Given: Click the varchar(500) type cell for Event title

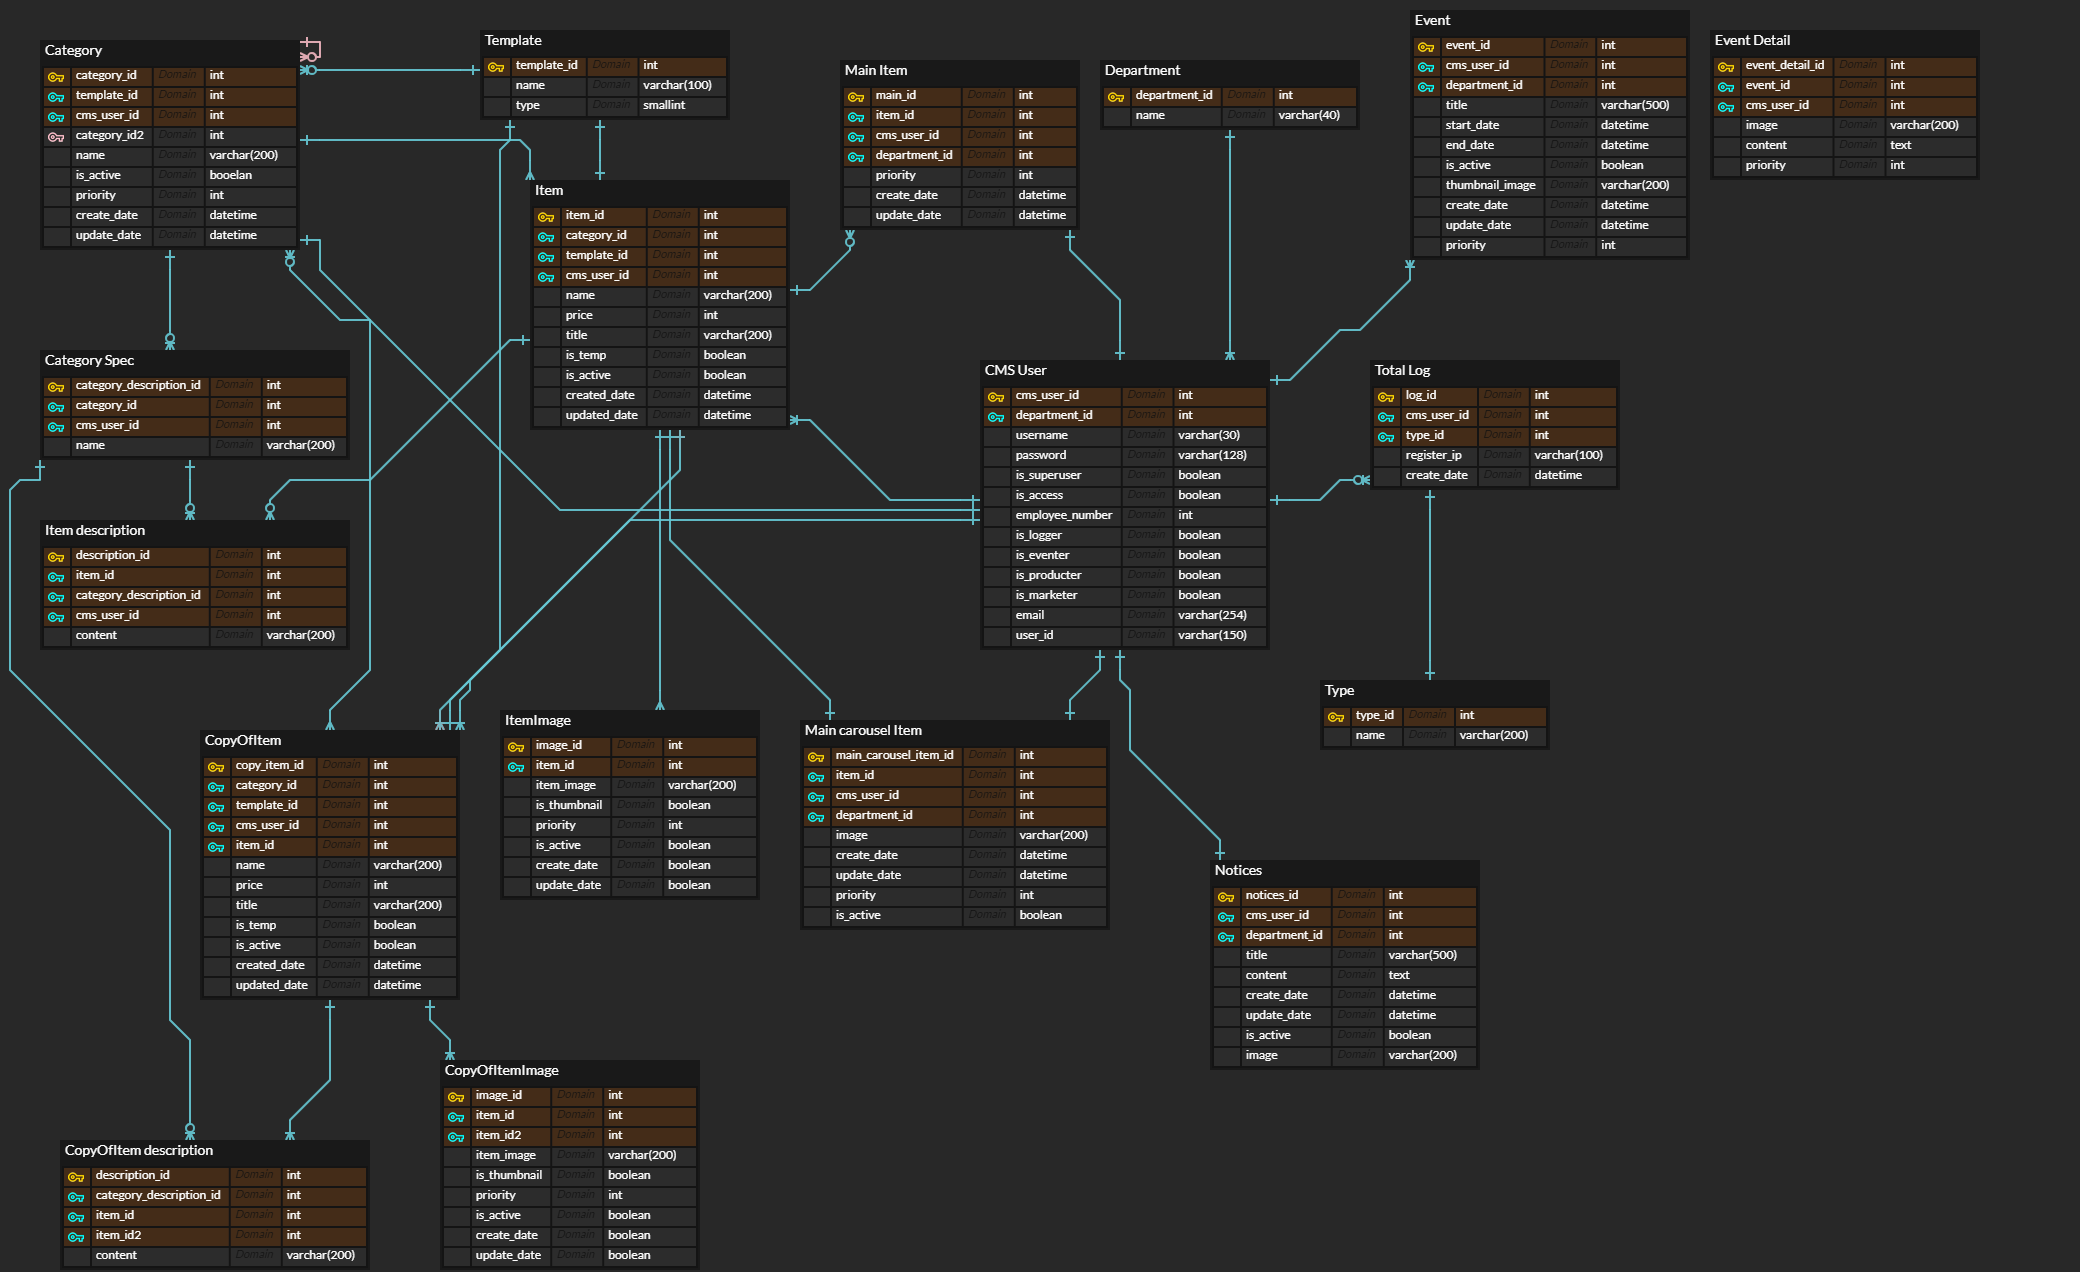Looking at the screenshot, I should pos(1634,105).
